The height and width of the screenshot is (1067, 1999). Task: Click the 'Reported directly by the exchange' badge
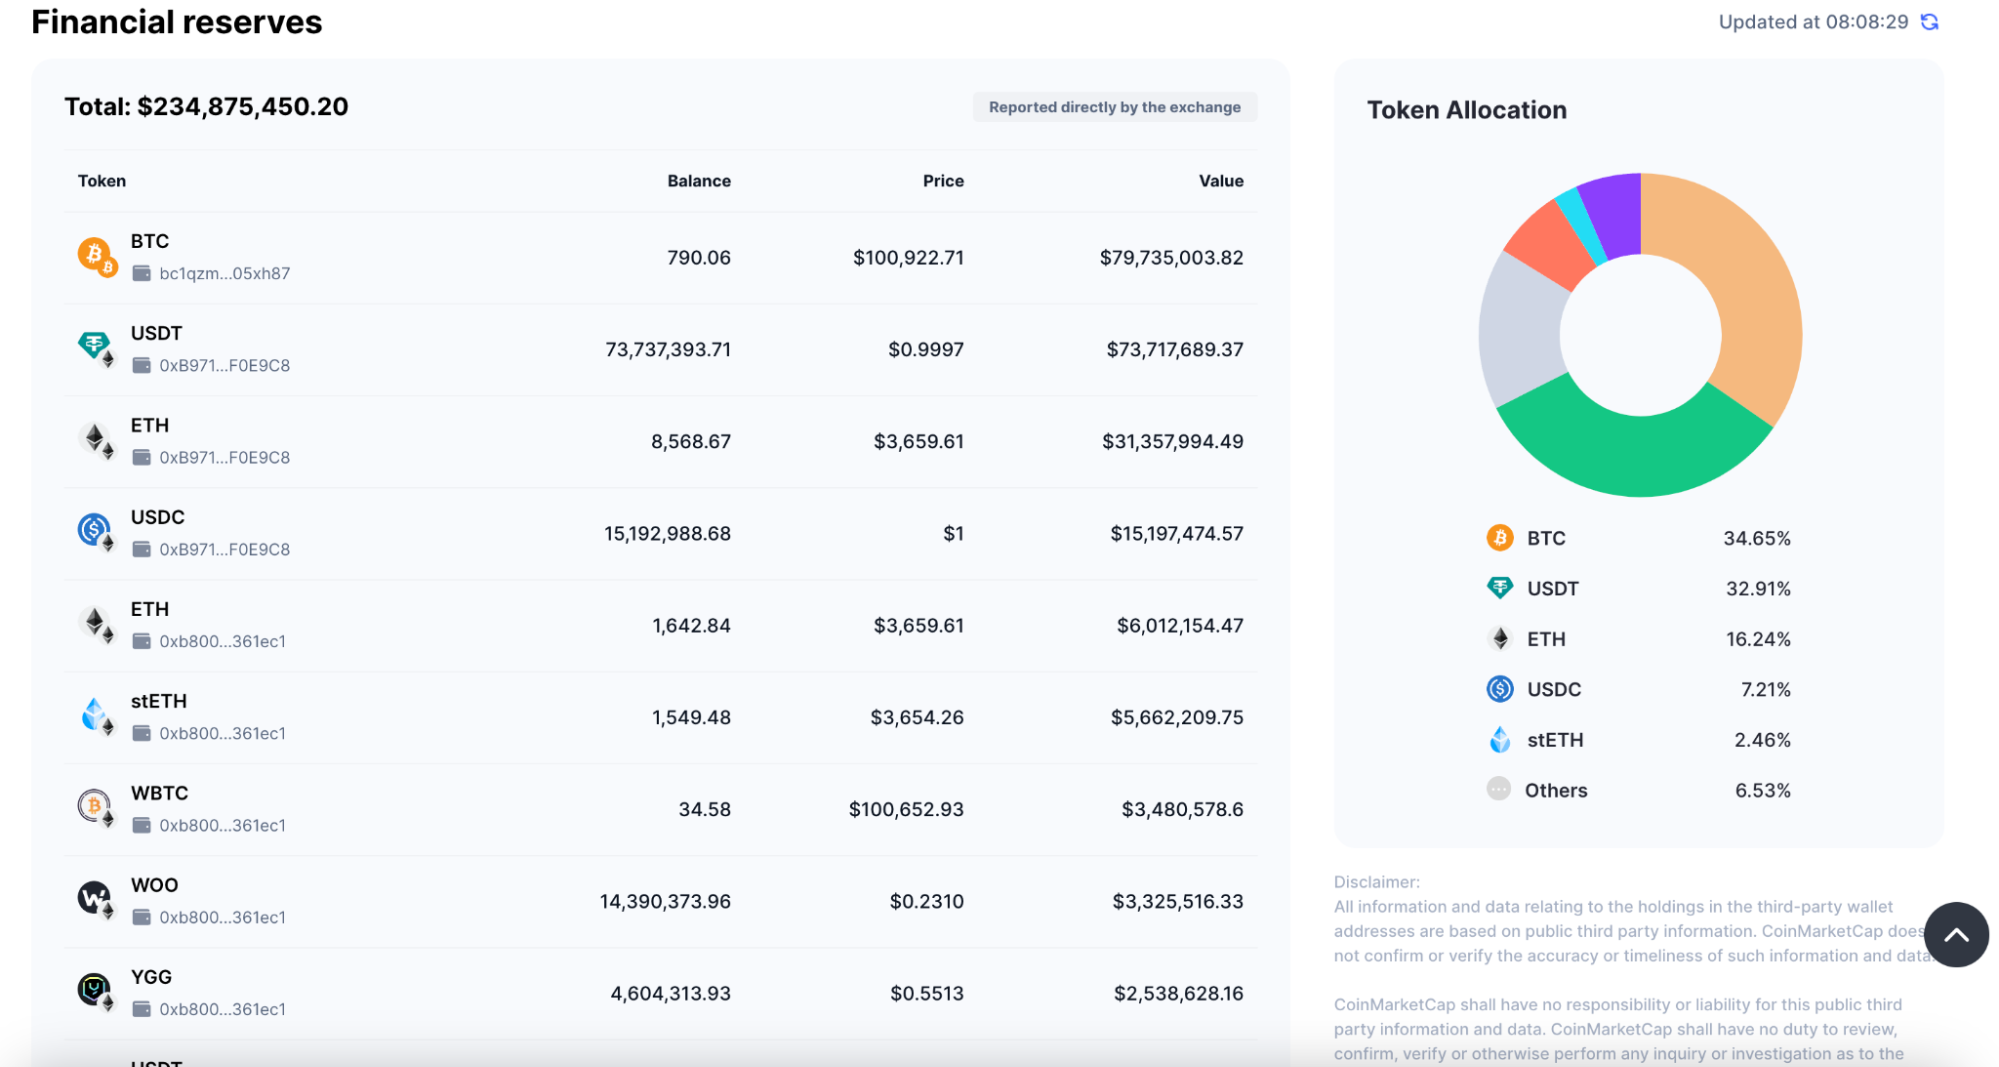coord(1114,107)
